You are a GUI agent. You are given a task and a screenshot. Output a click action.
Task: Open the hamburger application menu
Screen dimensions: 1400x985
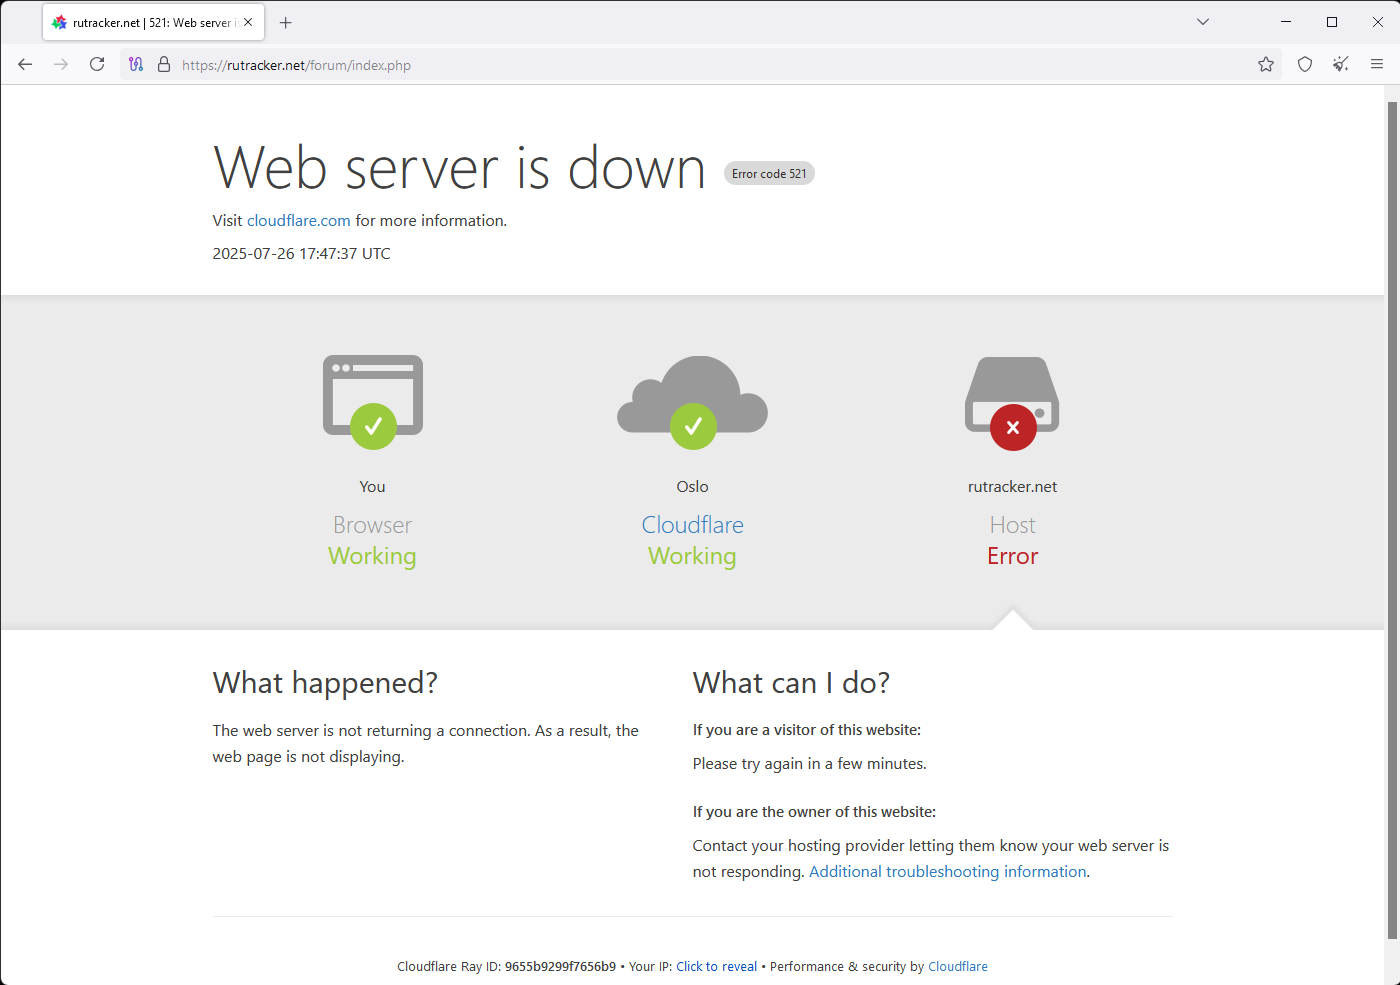point(1377,65)
